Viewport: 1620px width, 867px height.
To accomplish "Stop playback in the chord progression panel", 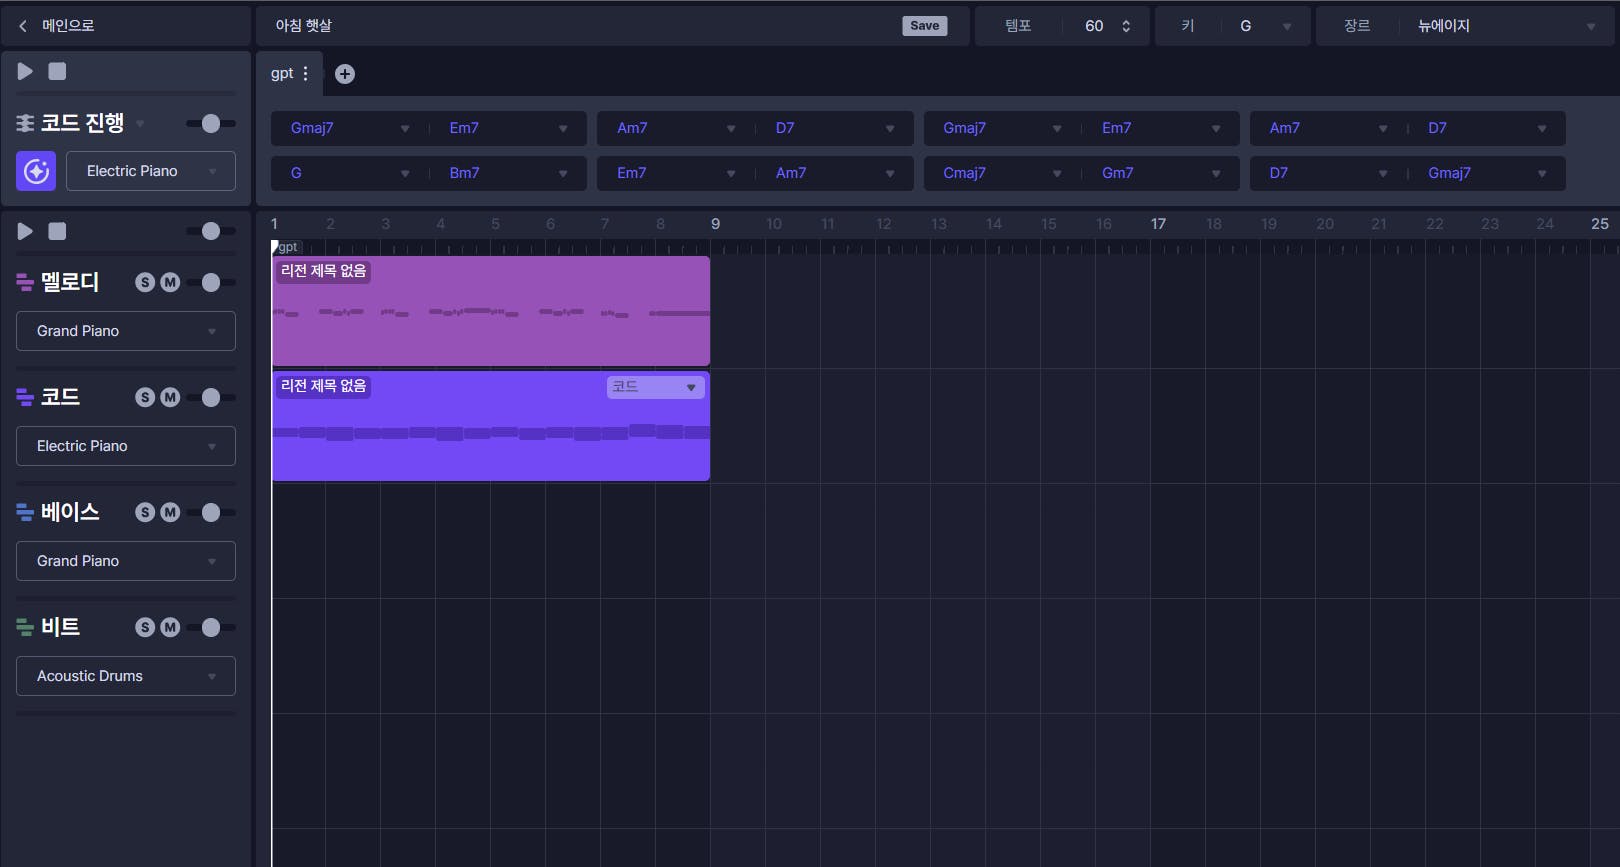I will coord(58,71).
